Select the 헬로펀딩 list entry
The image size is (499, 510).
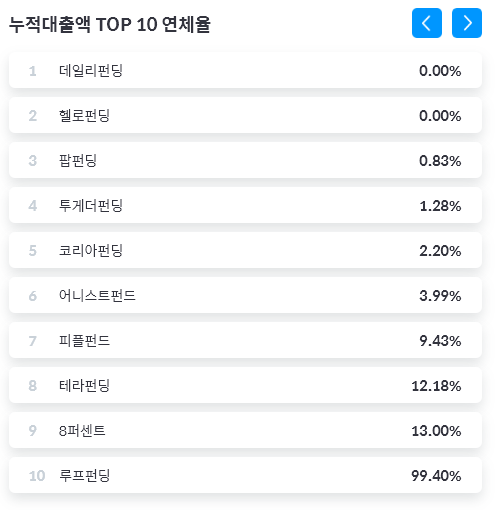[x=245, y=115]
